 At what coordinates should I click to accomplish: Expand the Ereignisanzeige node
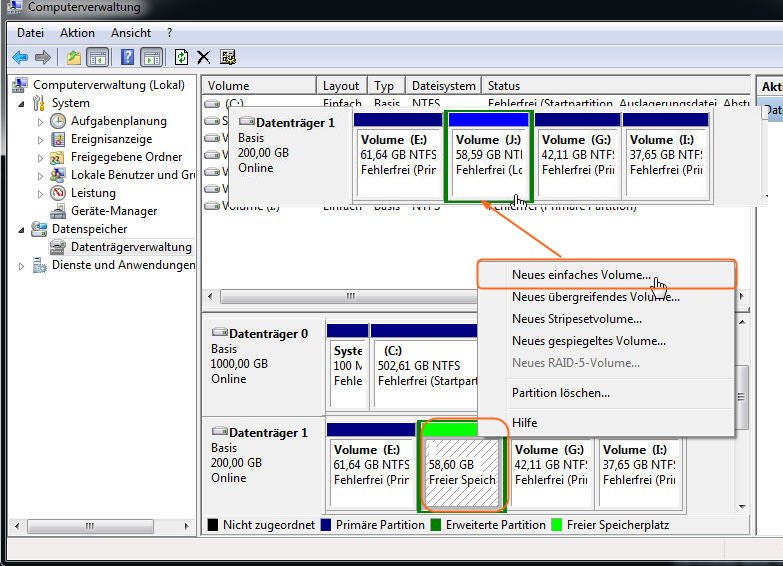coord(40,139)
